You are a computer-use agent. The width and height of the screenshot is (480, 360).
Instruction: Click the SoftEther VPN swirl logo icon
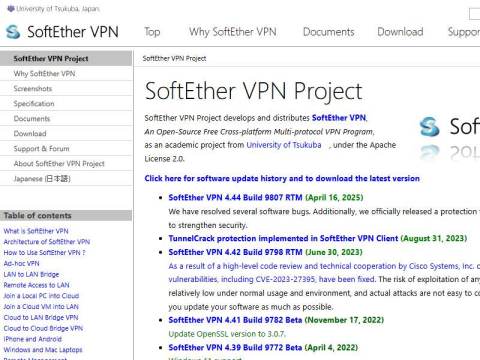click(x=13, y=32)
